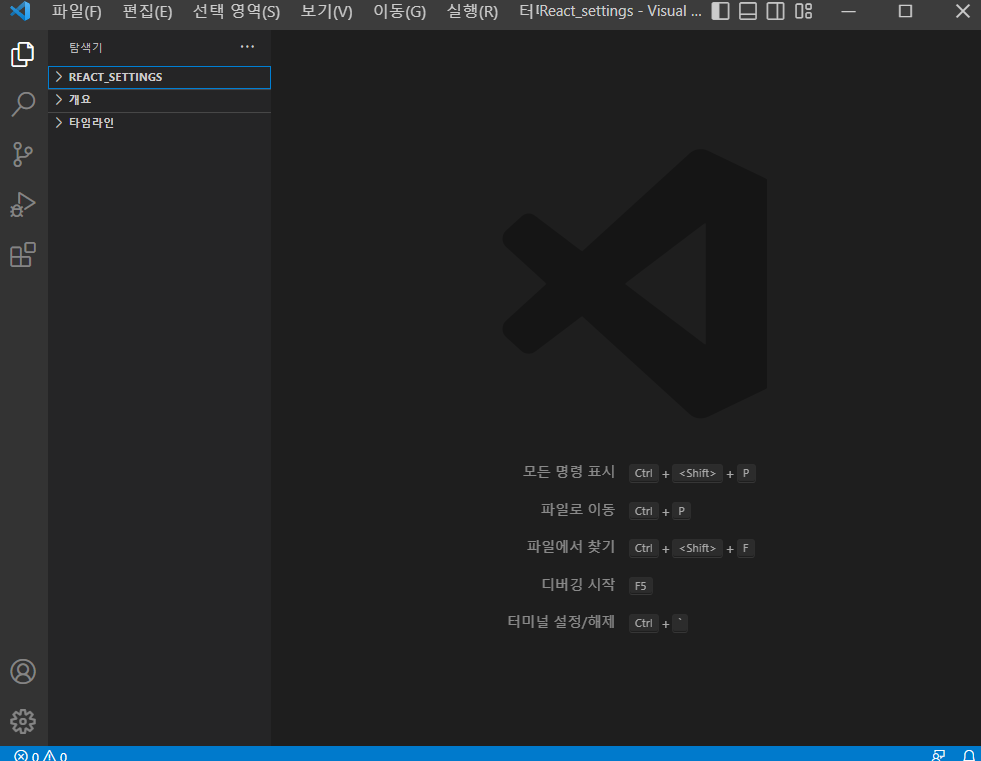Toggle the primary side bar layout icon
Viewport: 981px width, 761px height.
coord(720,11)
